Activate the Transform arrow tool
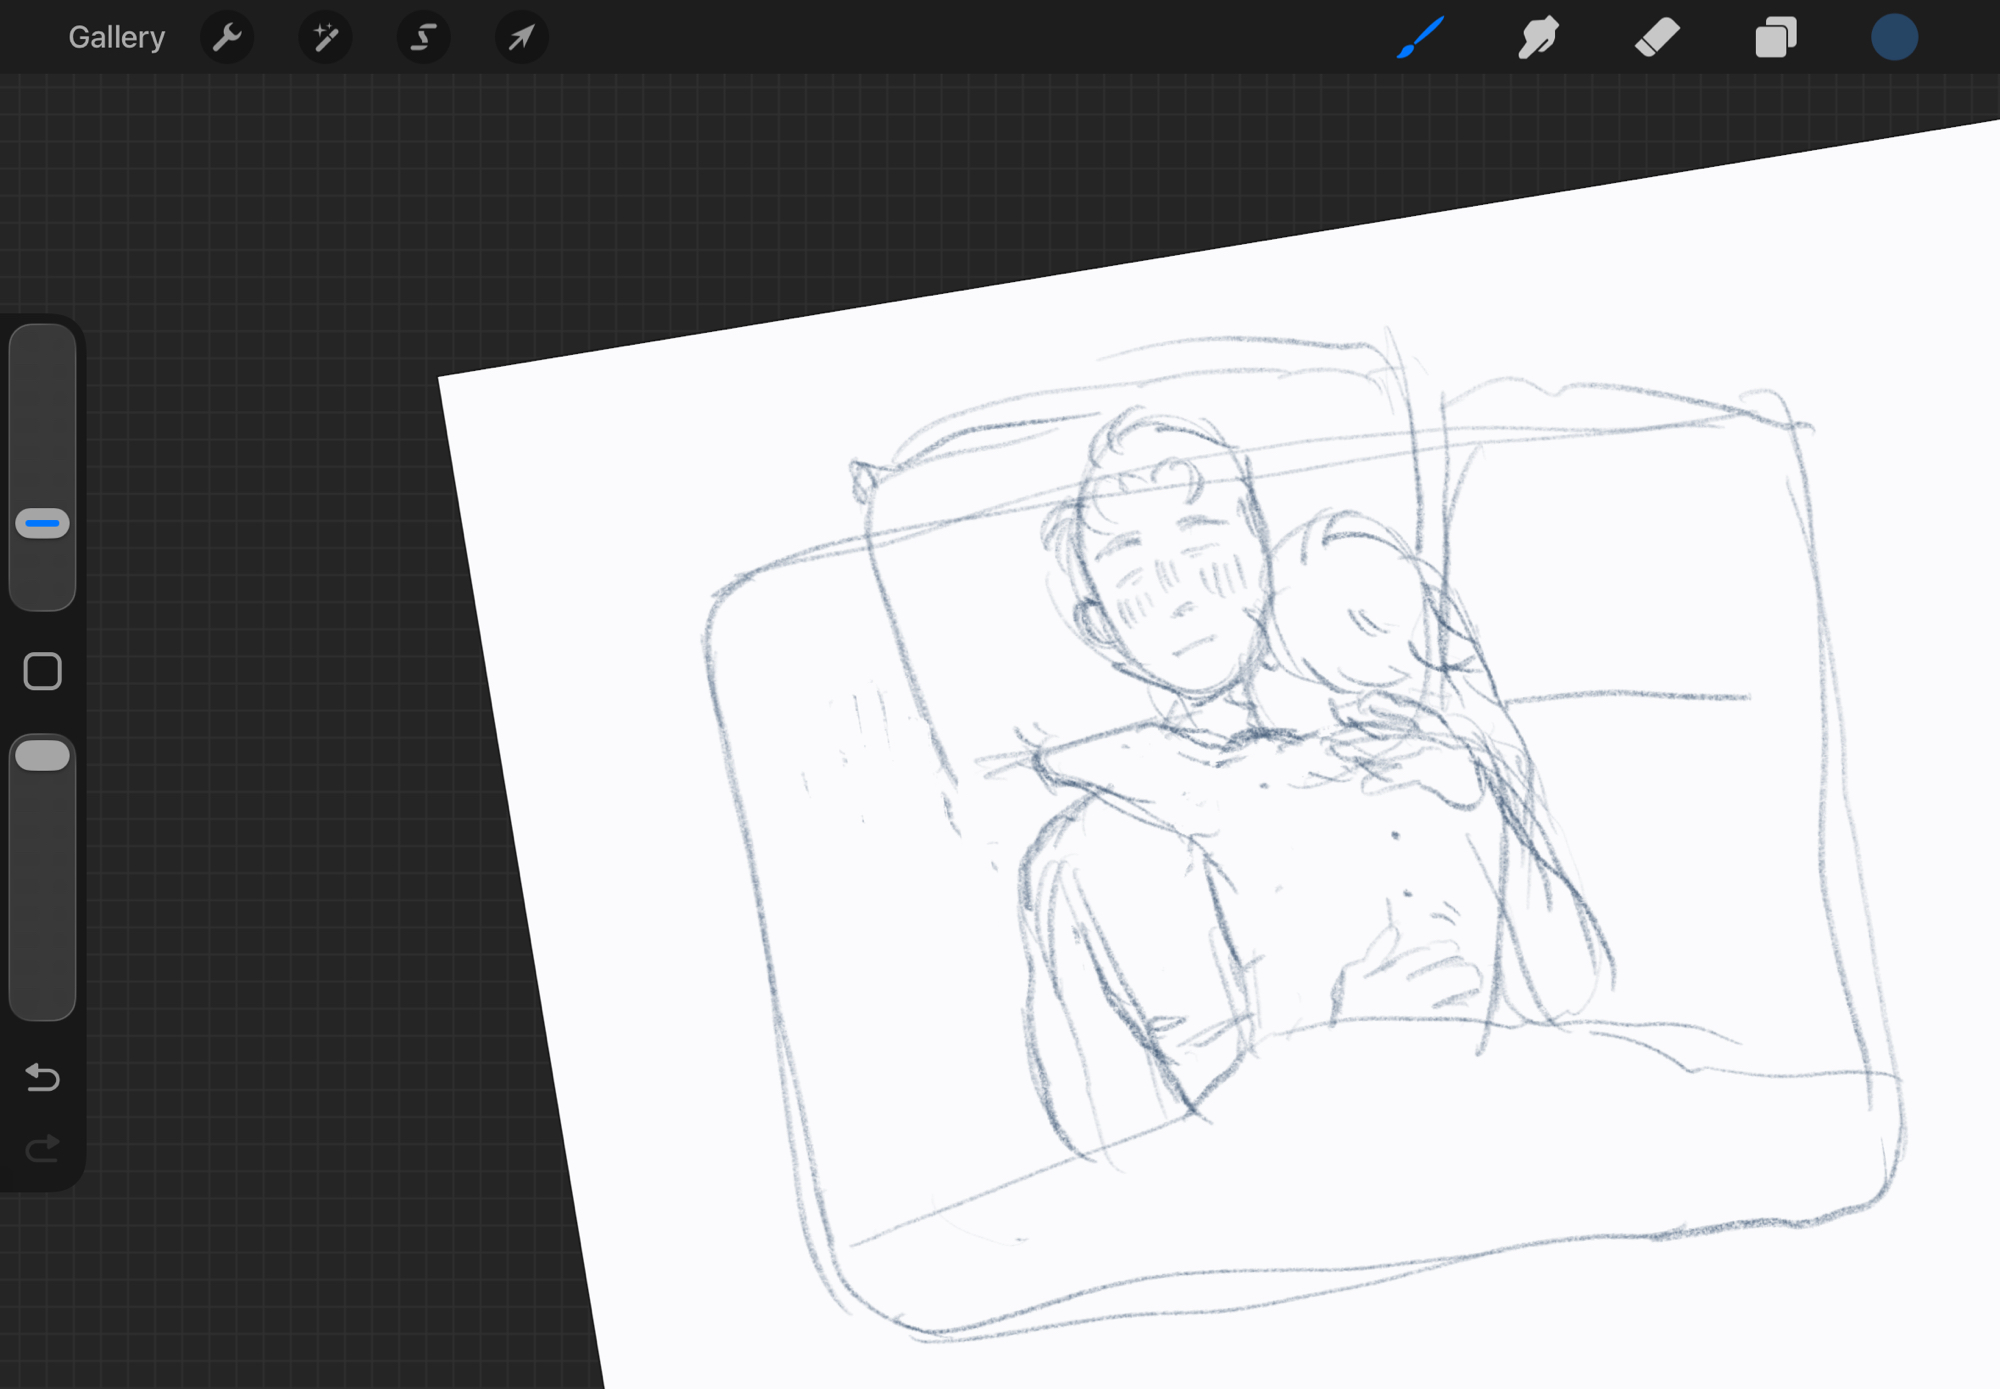This screenshot has width=2000, height=1389. click(521, 38)
